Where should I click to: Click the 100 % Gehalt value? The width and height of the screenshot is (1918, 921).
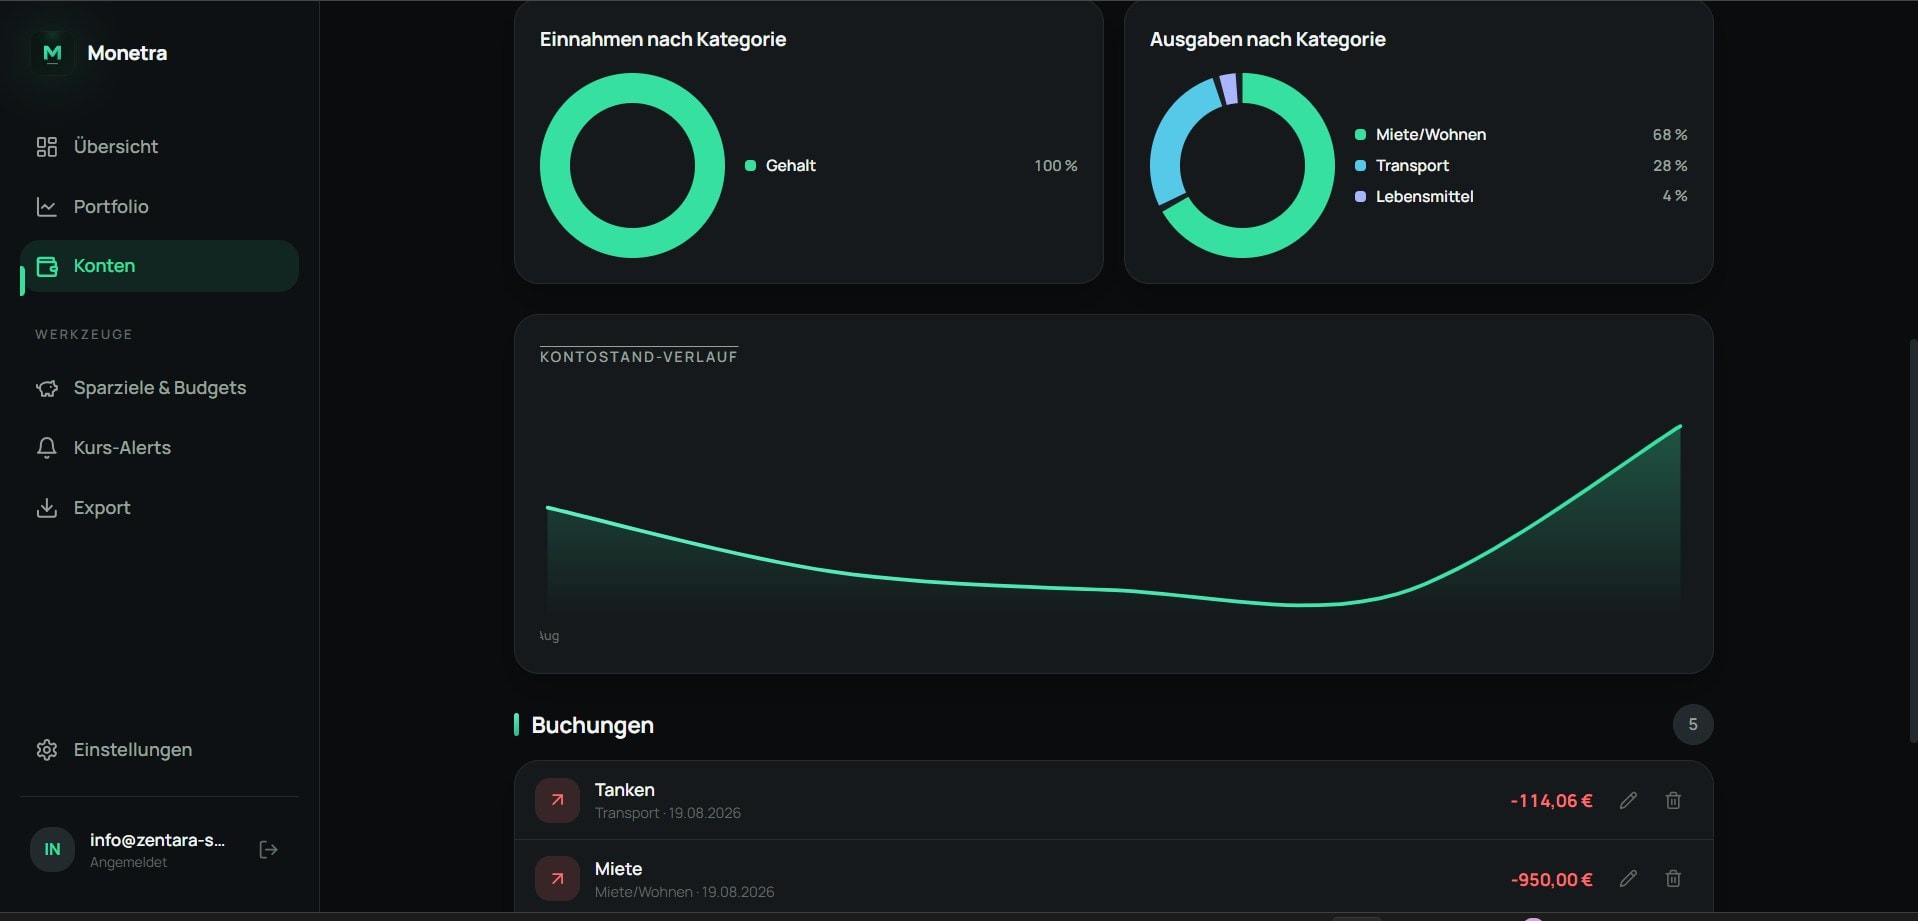[1056, 166]
